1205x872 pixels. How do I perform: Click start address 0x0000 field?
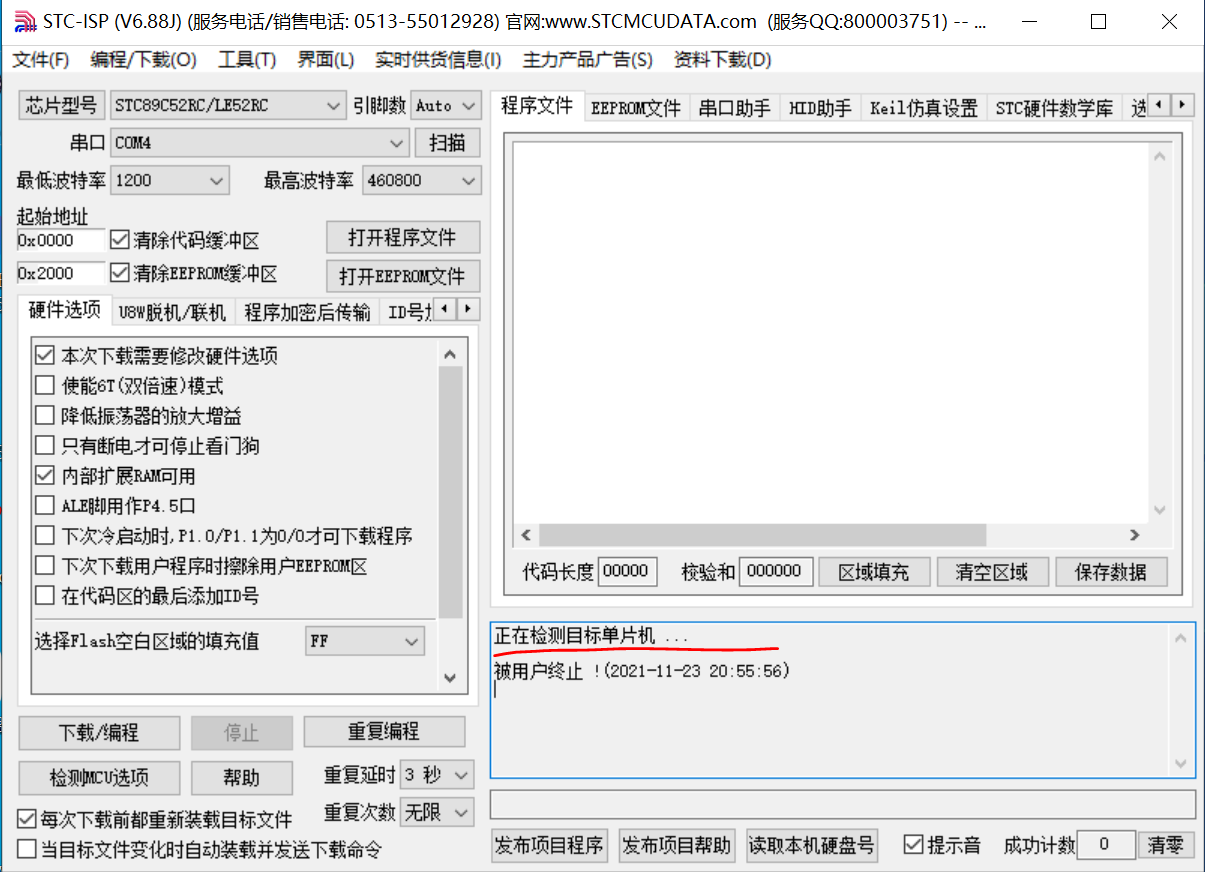[61, 240]
